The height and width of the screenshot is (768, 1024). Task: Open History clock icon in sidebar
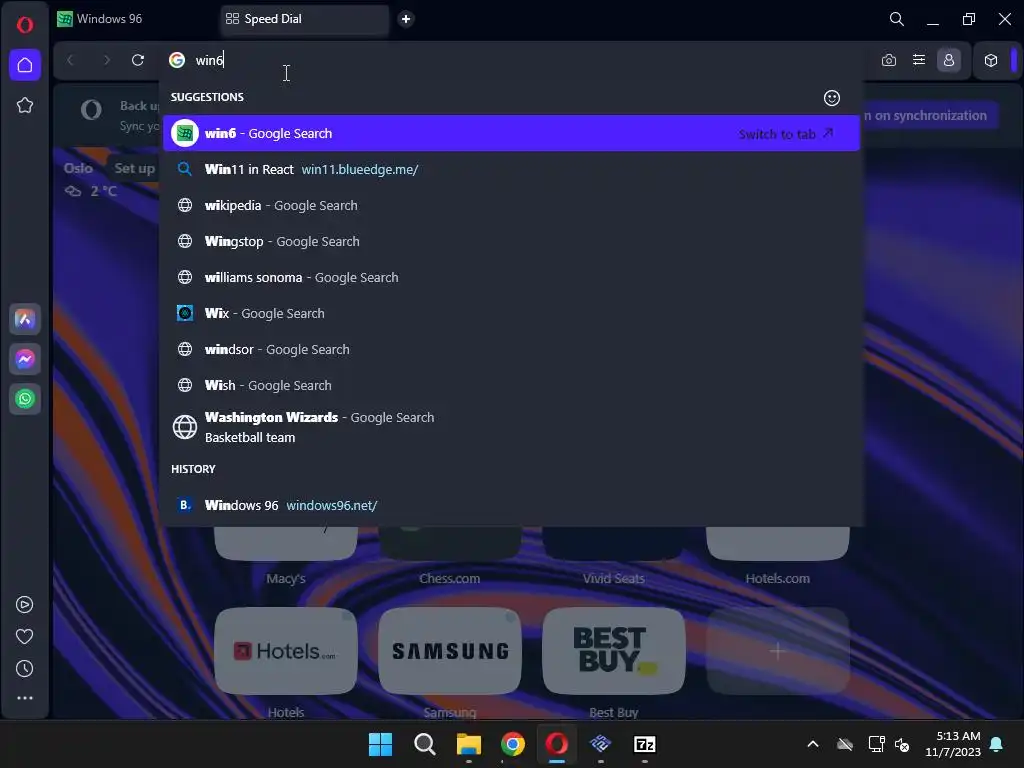24,669
